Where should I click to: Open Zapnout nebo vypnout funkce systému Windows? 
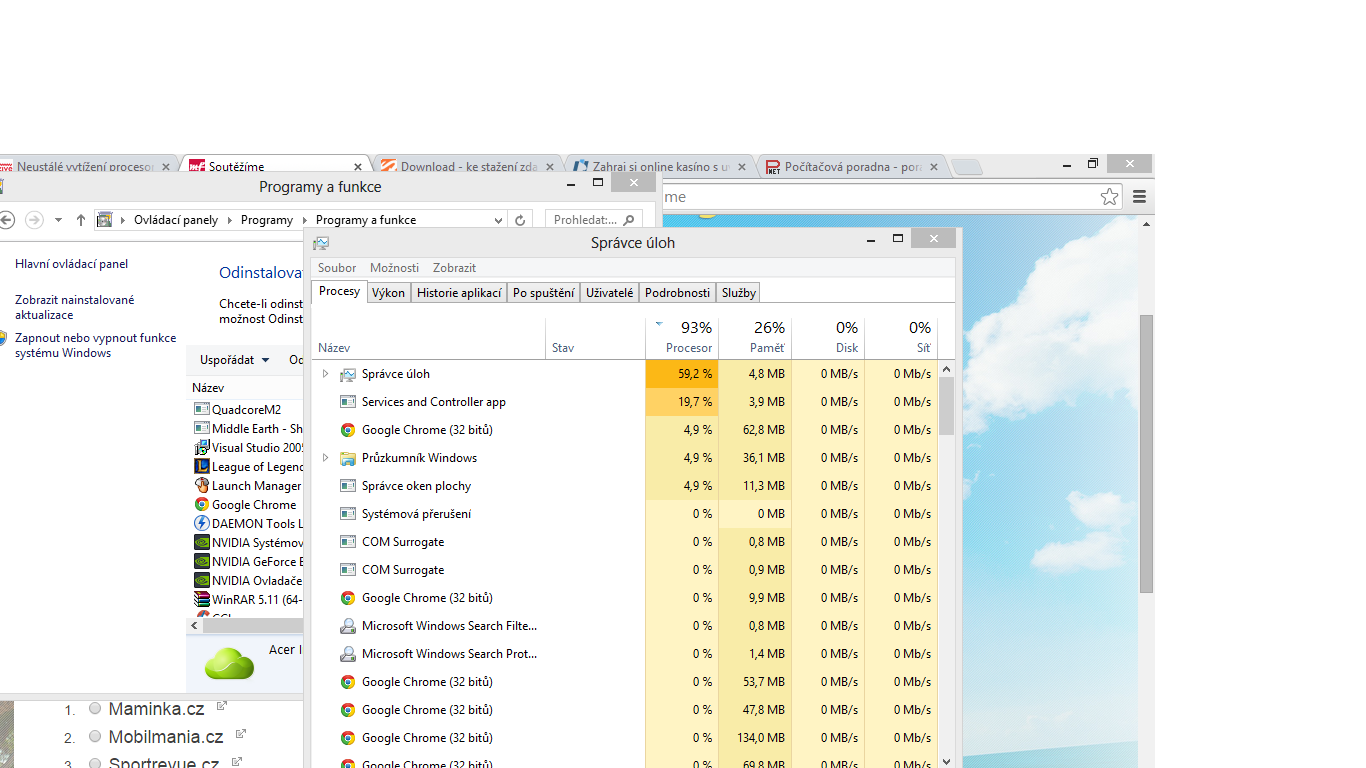(95, 345)
